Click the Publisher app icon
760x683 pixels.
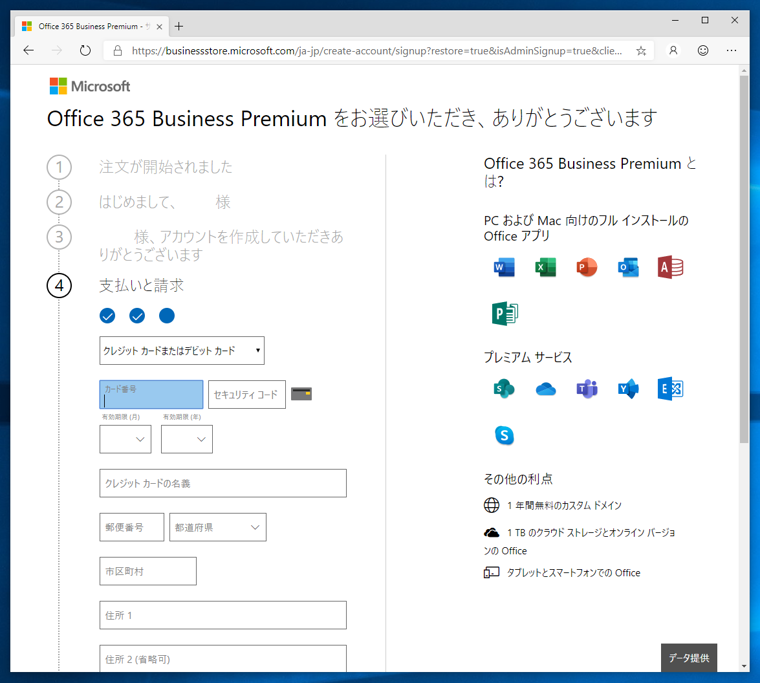[x=504, y=313]
